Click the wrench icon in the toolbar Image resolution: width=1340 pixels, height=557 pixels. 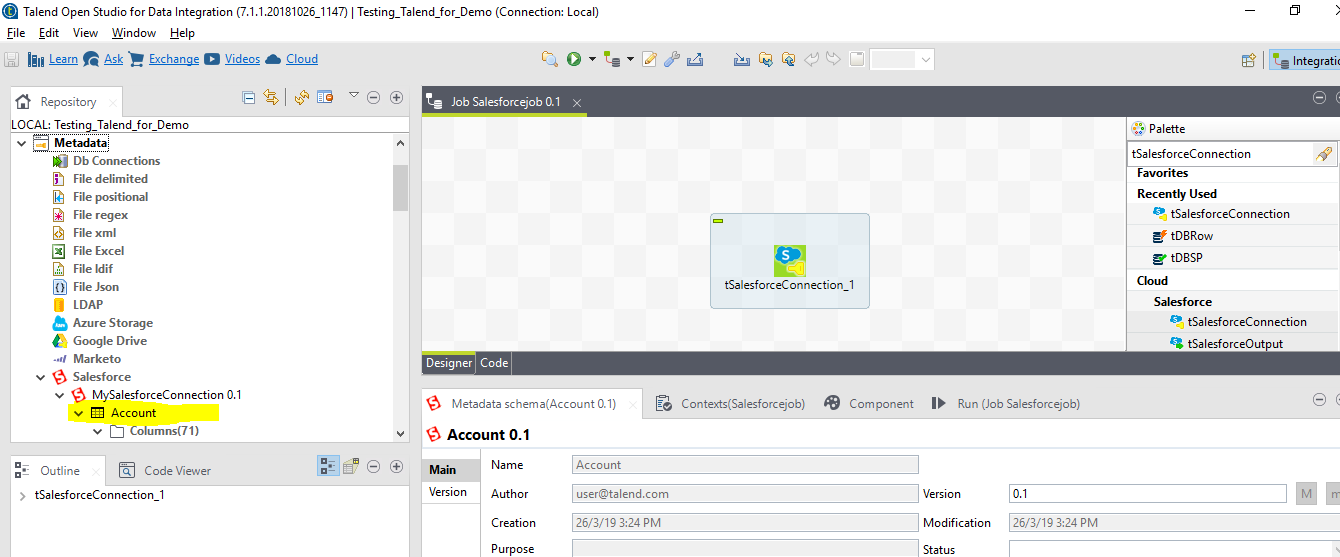click(x=672, y=59)
